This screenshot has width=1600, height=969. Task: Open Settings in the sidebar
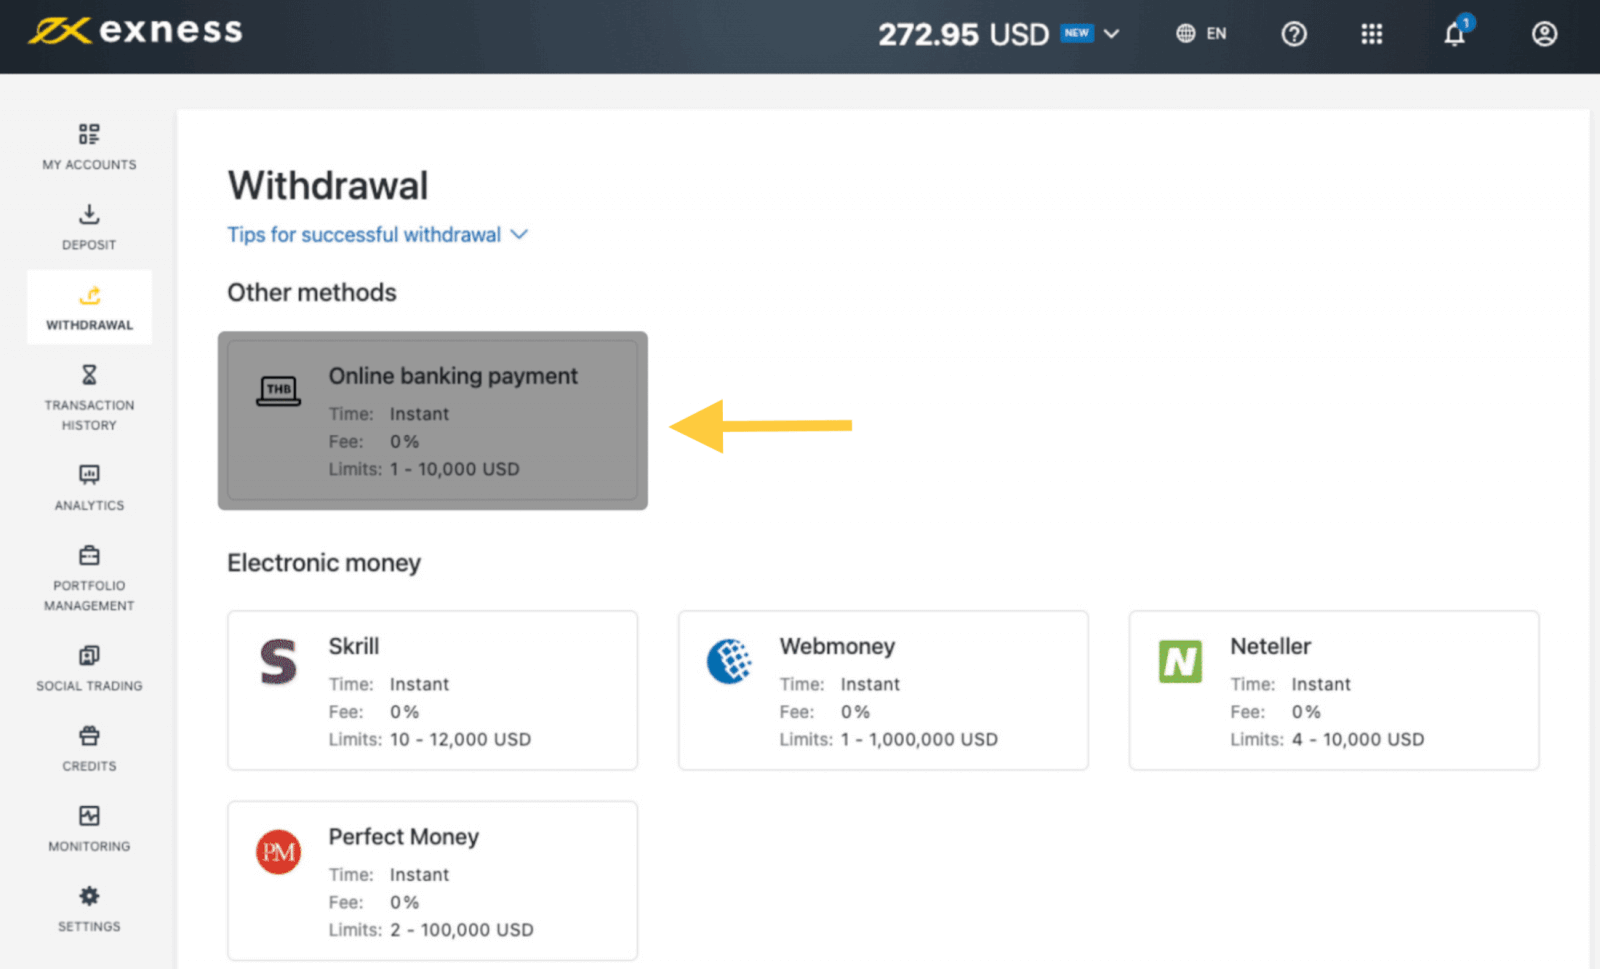pyautogui.click(x=89, y=908)
